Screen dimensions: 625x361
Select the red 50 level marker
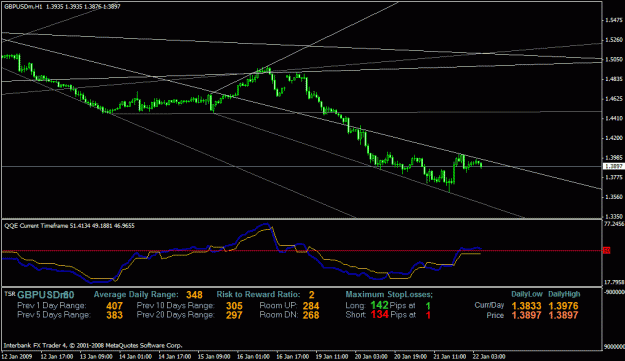(607, 250)
